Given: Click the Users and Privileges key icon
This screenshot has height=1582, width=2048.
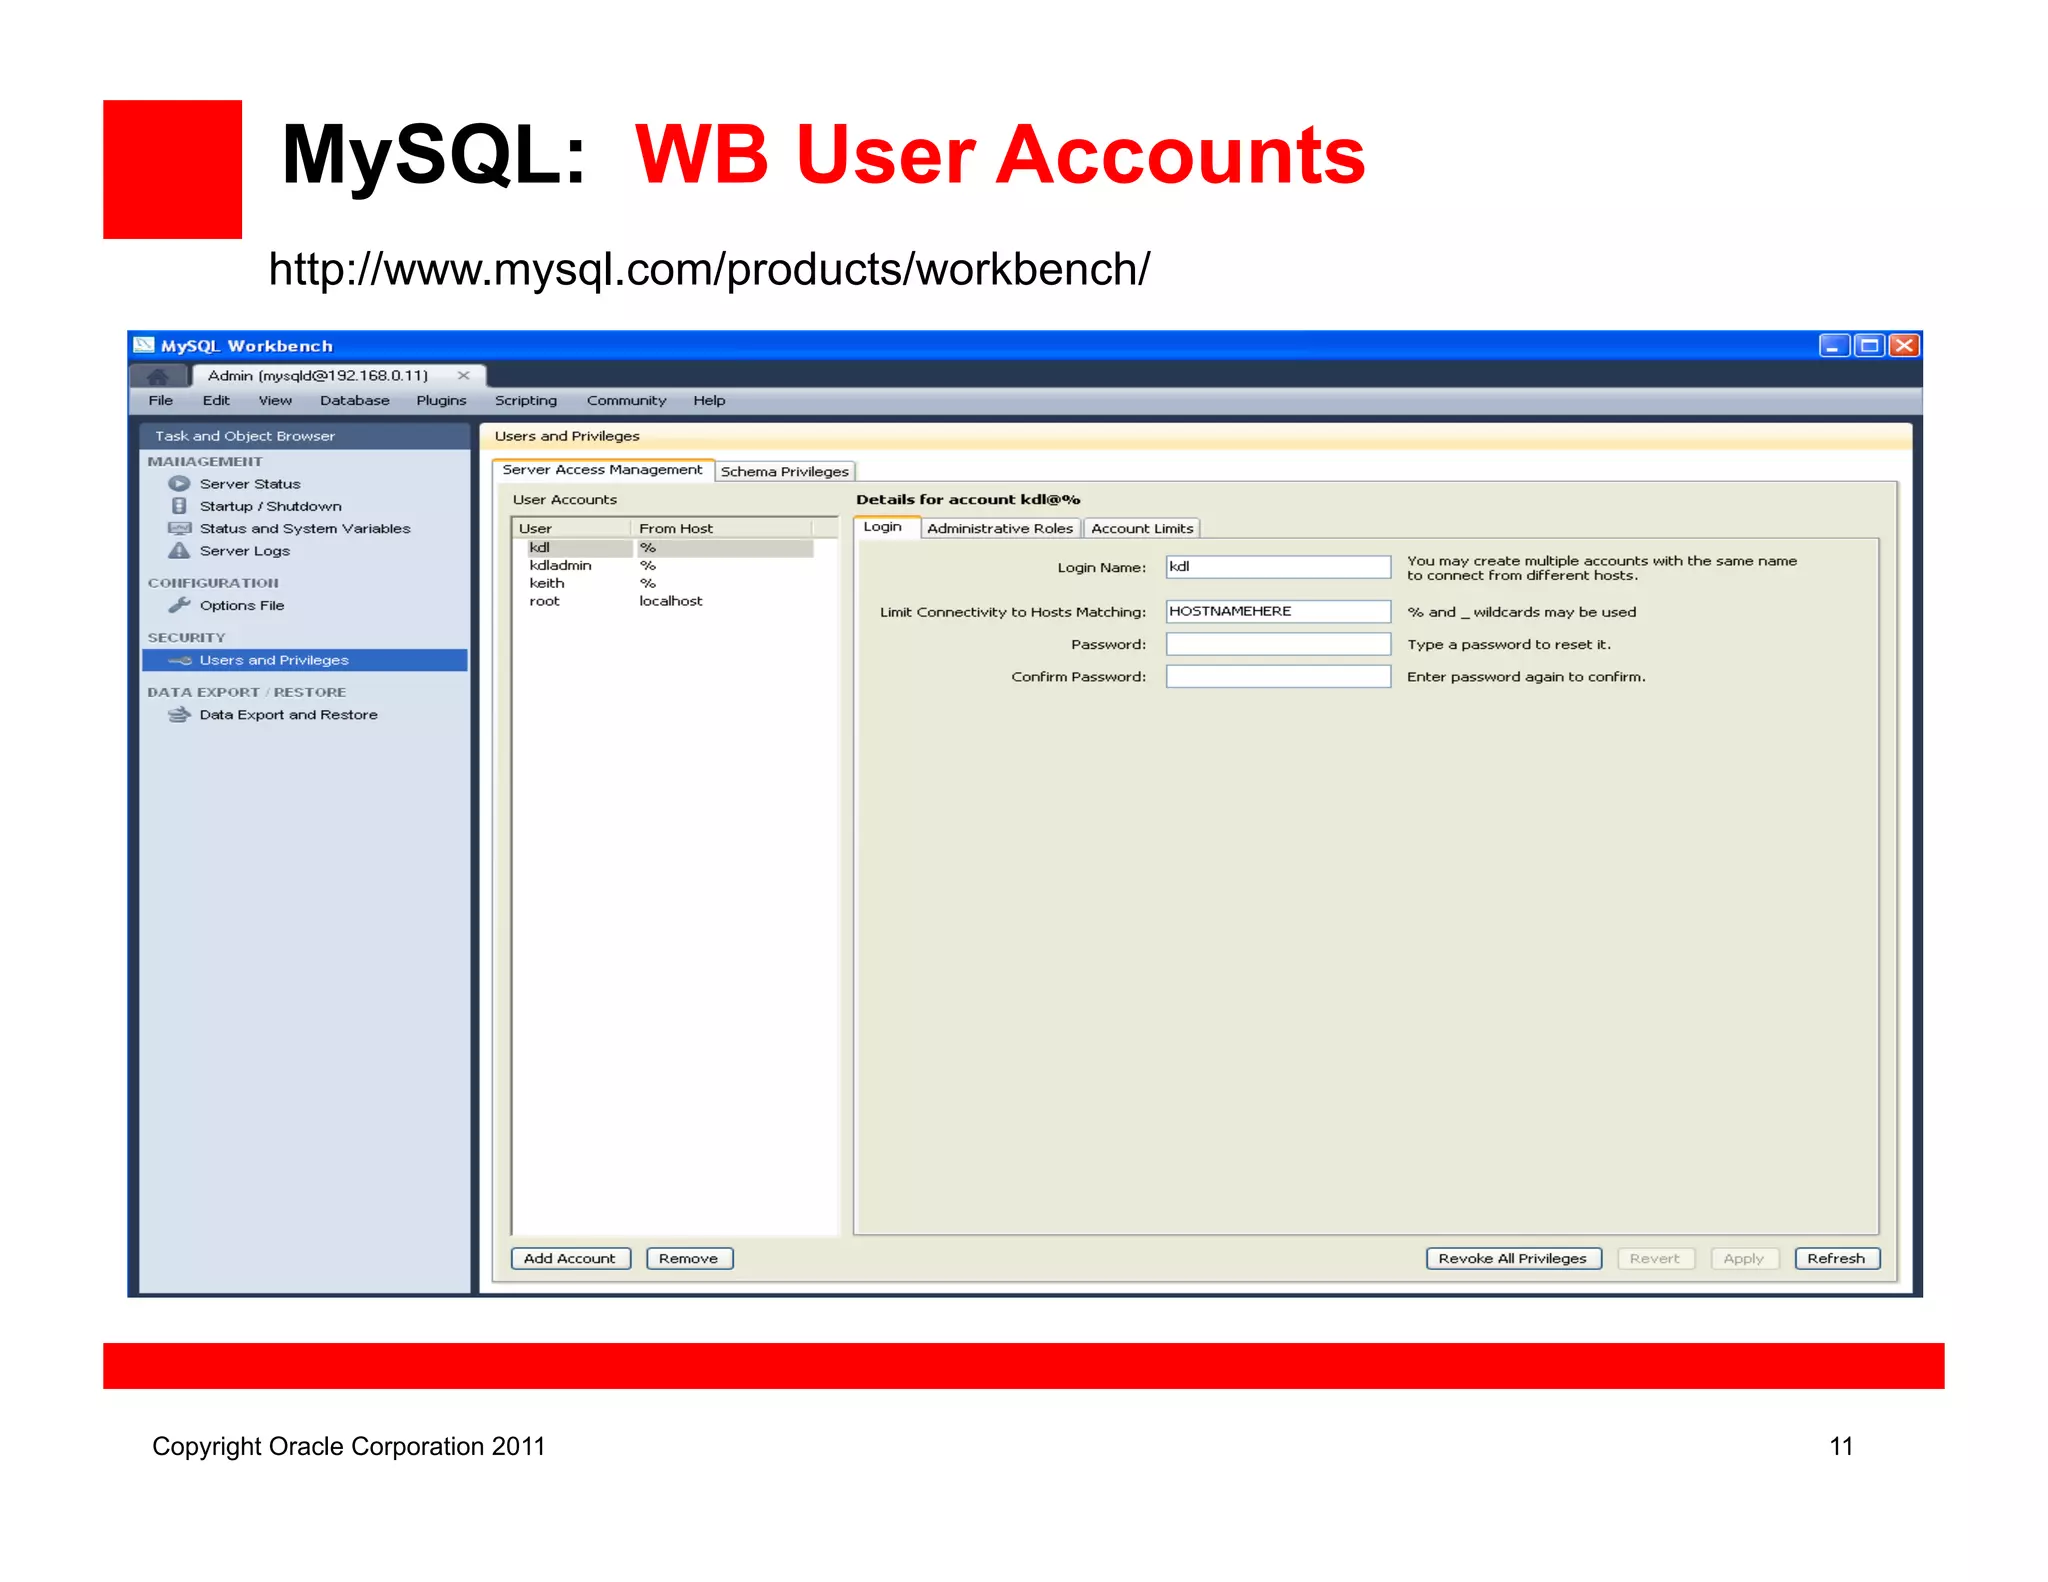Looking at the screenshot, I should [x=180, y=660].
